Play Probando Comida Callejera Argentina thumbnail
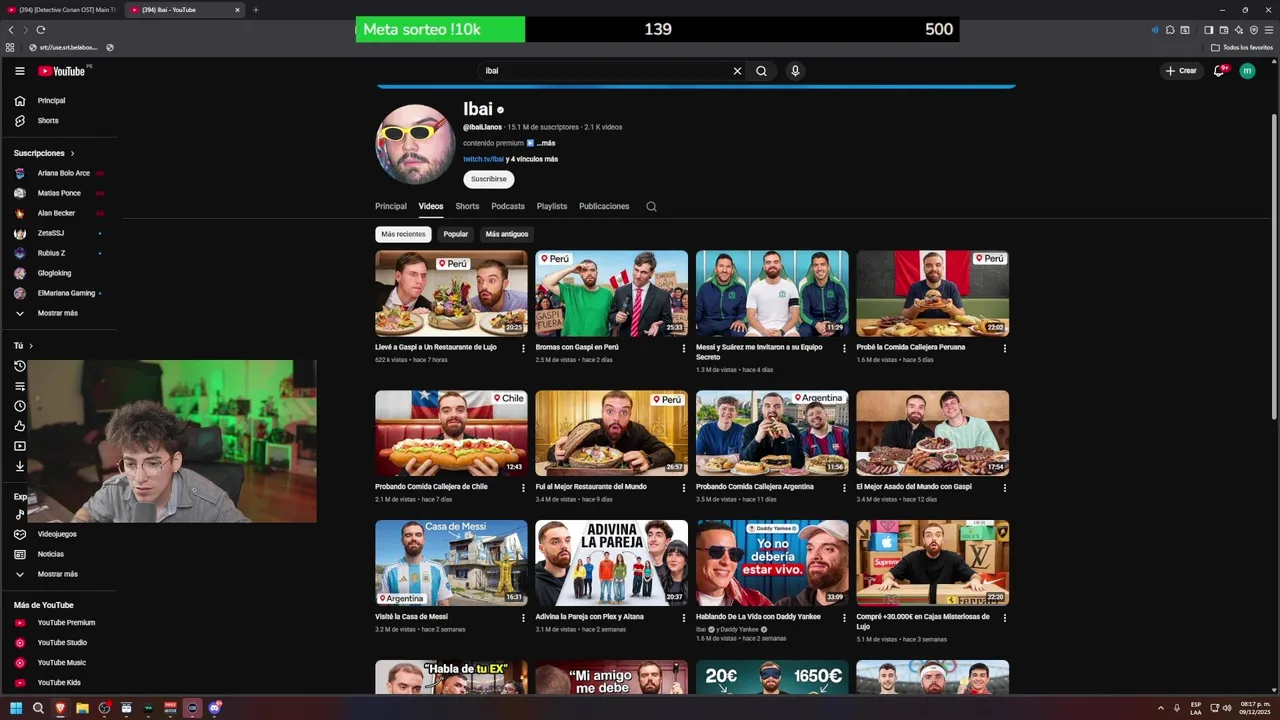The width and height of the screenshot is (1280, 720). [x=772, y=433]
